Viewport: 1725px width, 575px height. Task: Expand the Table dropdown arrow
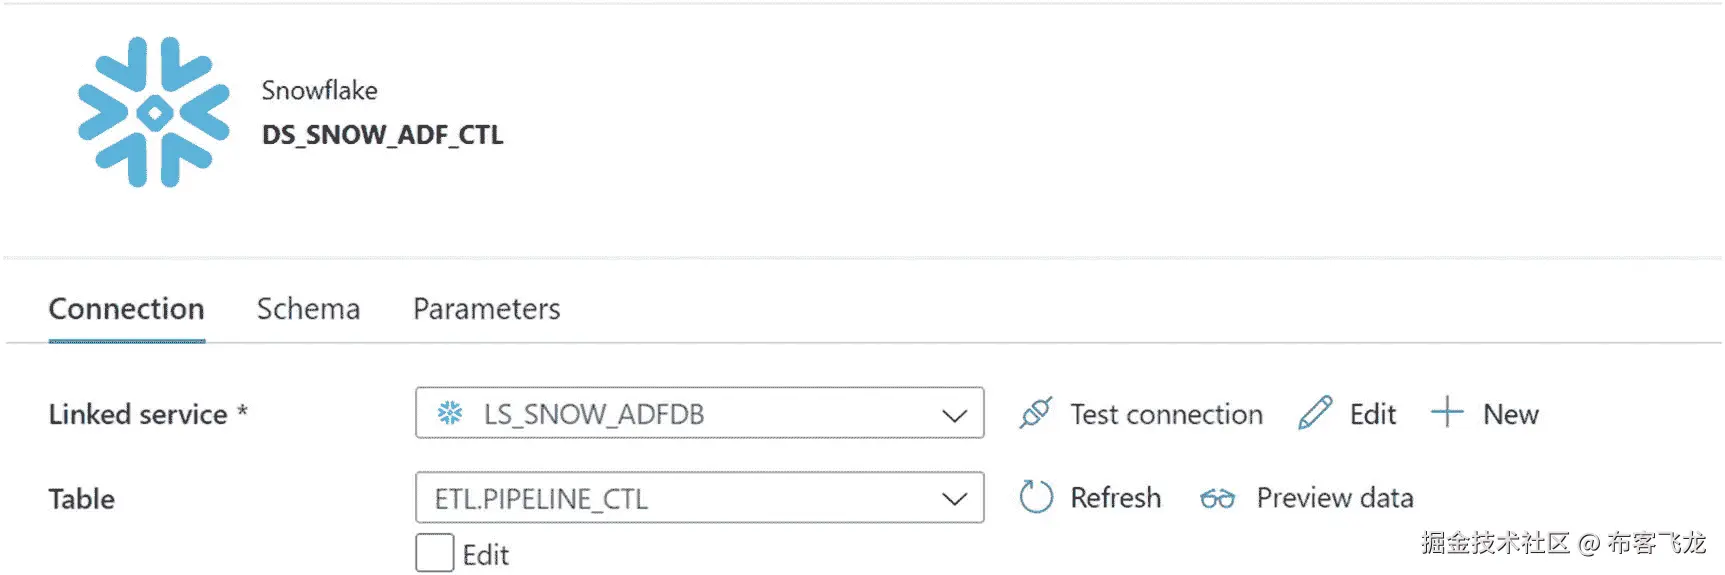(954, 498)
